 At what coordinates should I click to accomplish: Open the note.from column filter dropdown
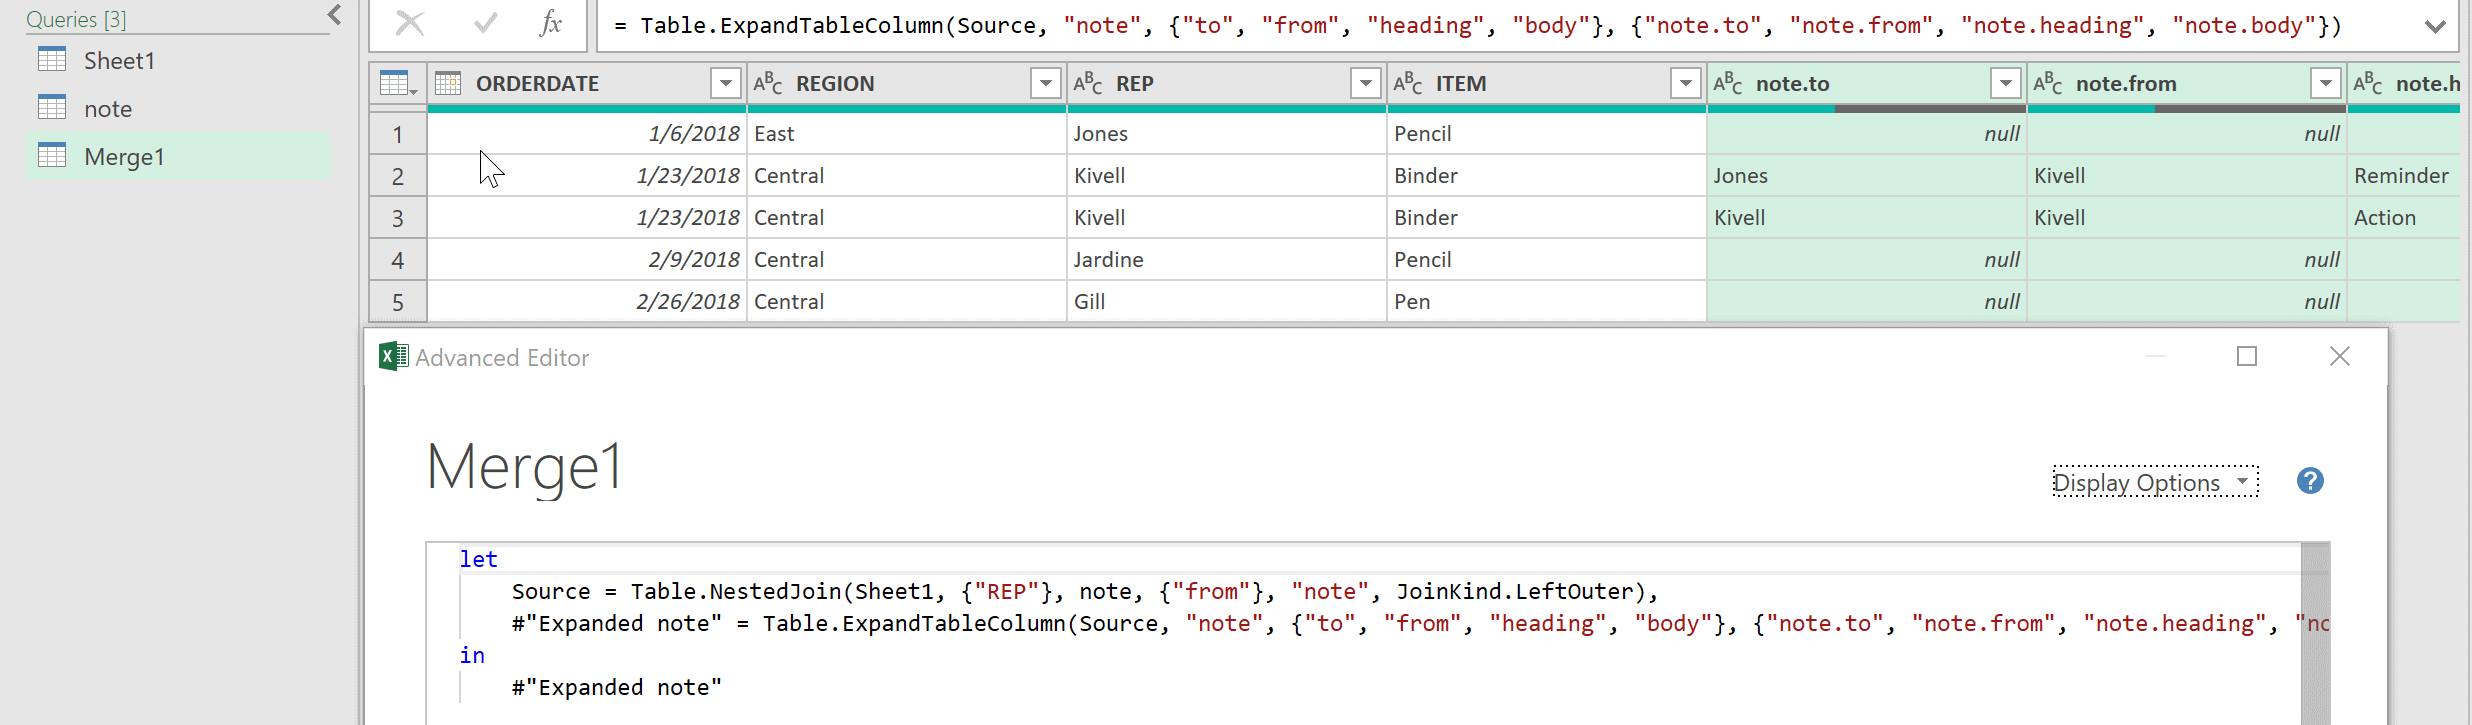click(2326, 84)
